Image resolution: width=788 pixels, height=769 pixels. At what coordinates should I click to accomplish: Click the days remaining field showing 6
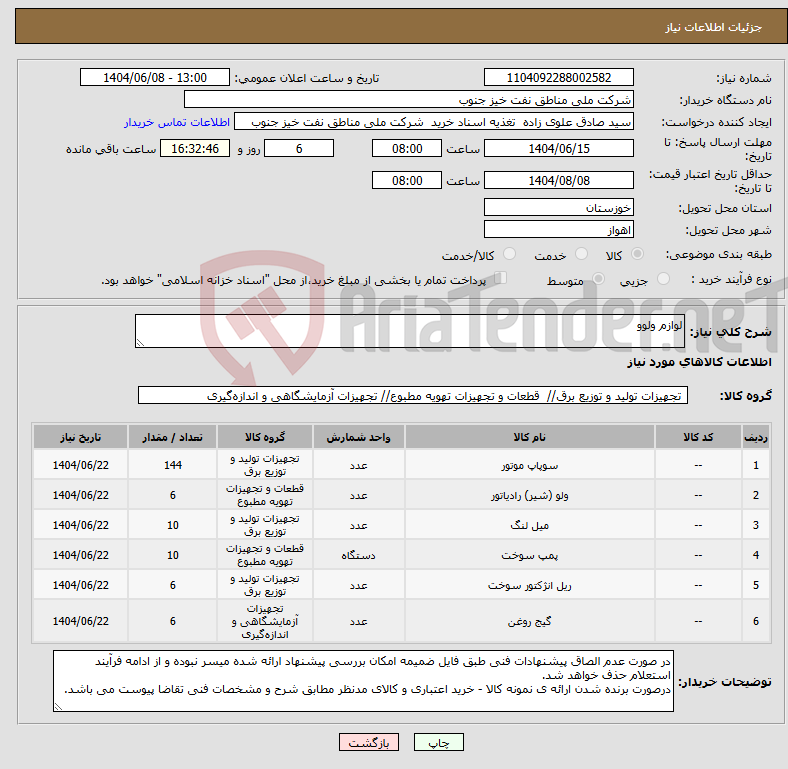pyautogui.click(x=299, y=148)
